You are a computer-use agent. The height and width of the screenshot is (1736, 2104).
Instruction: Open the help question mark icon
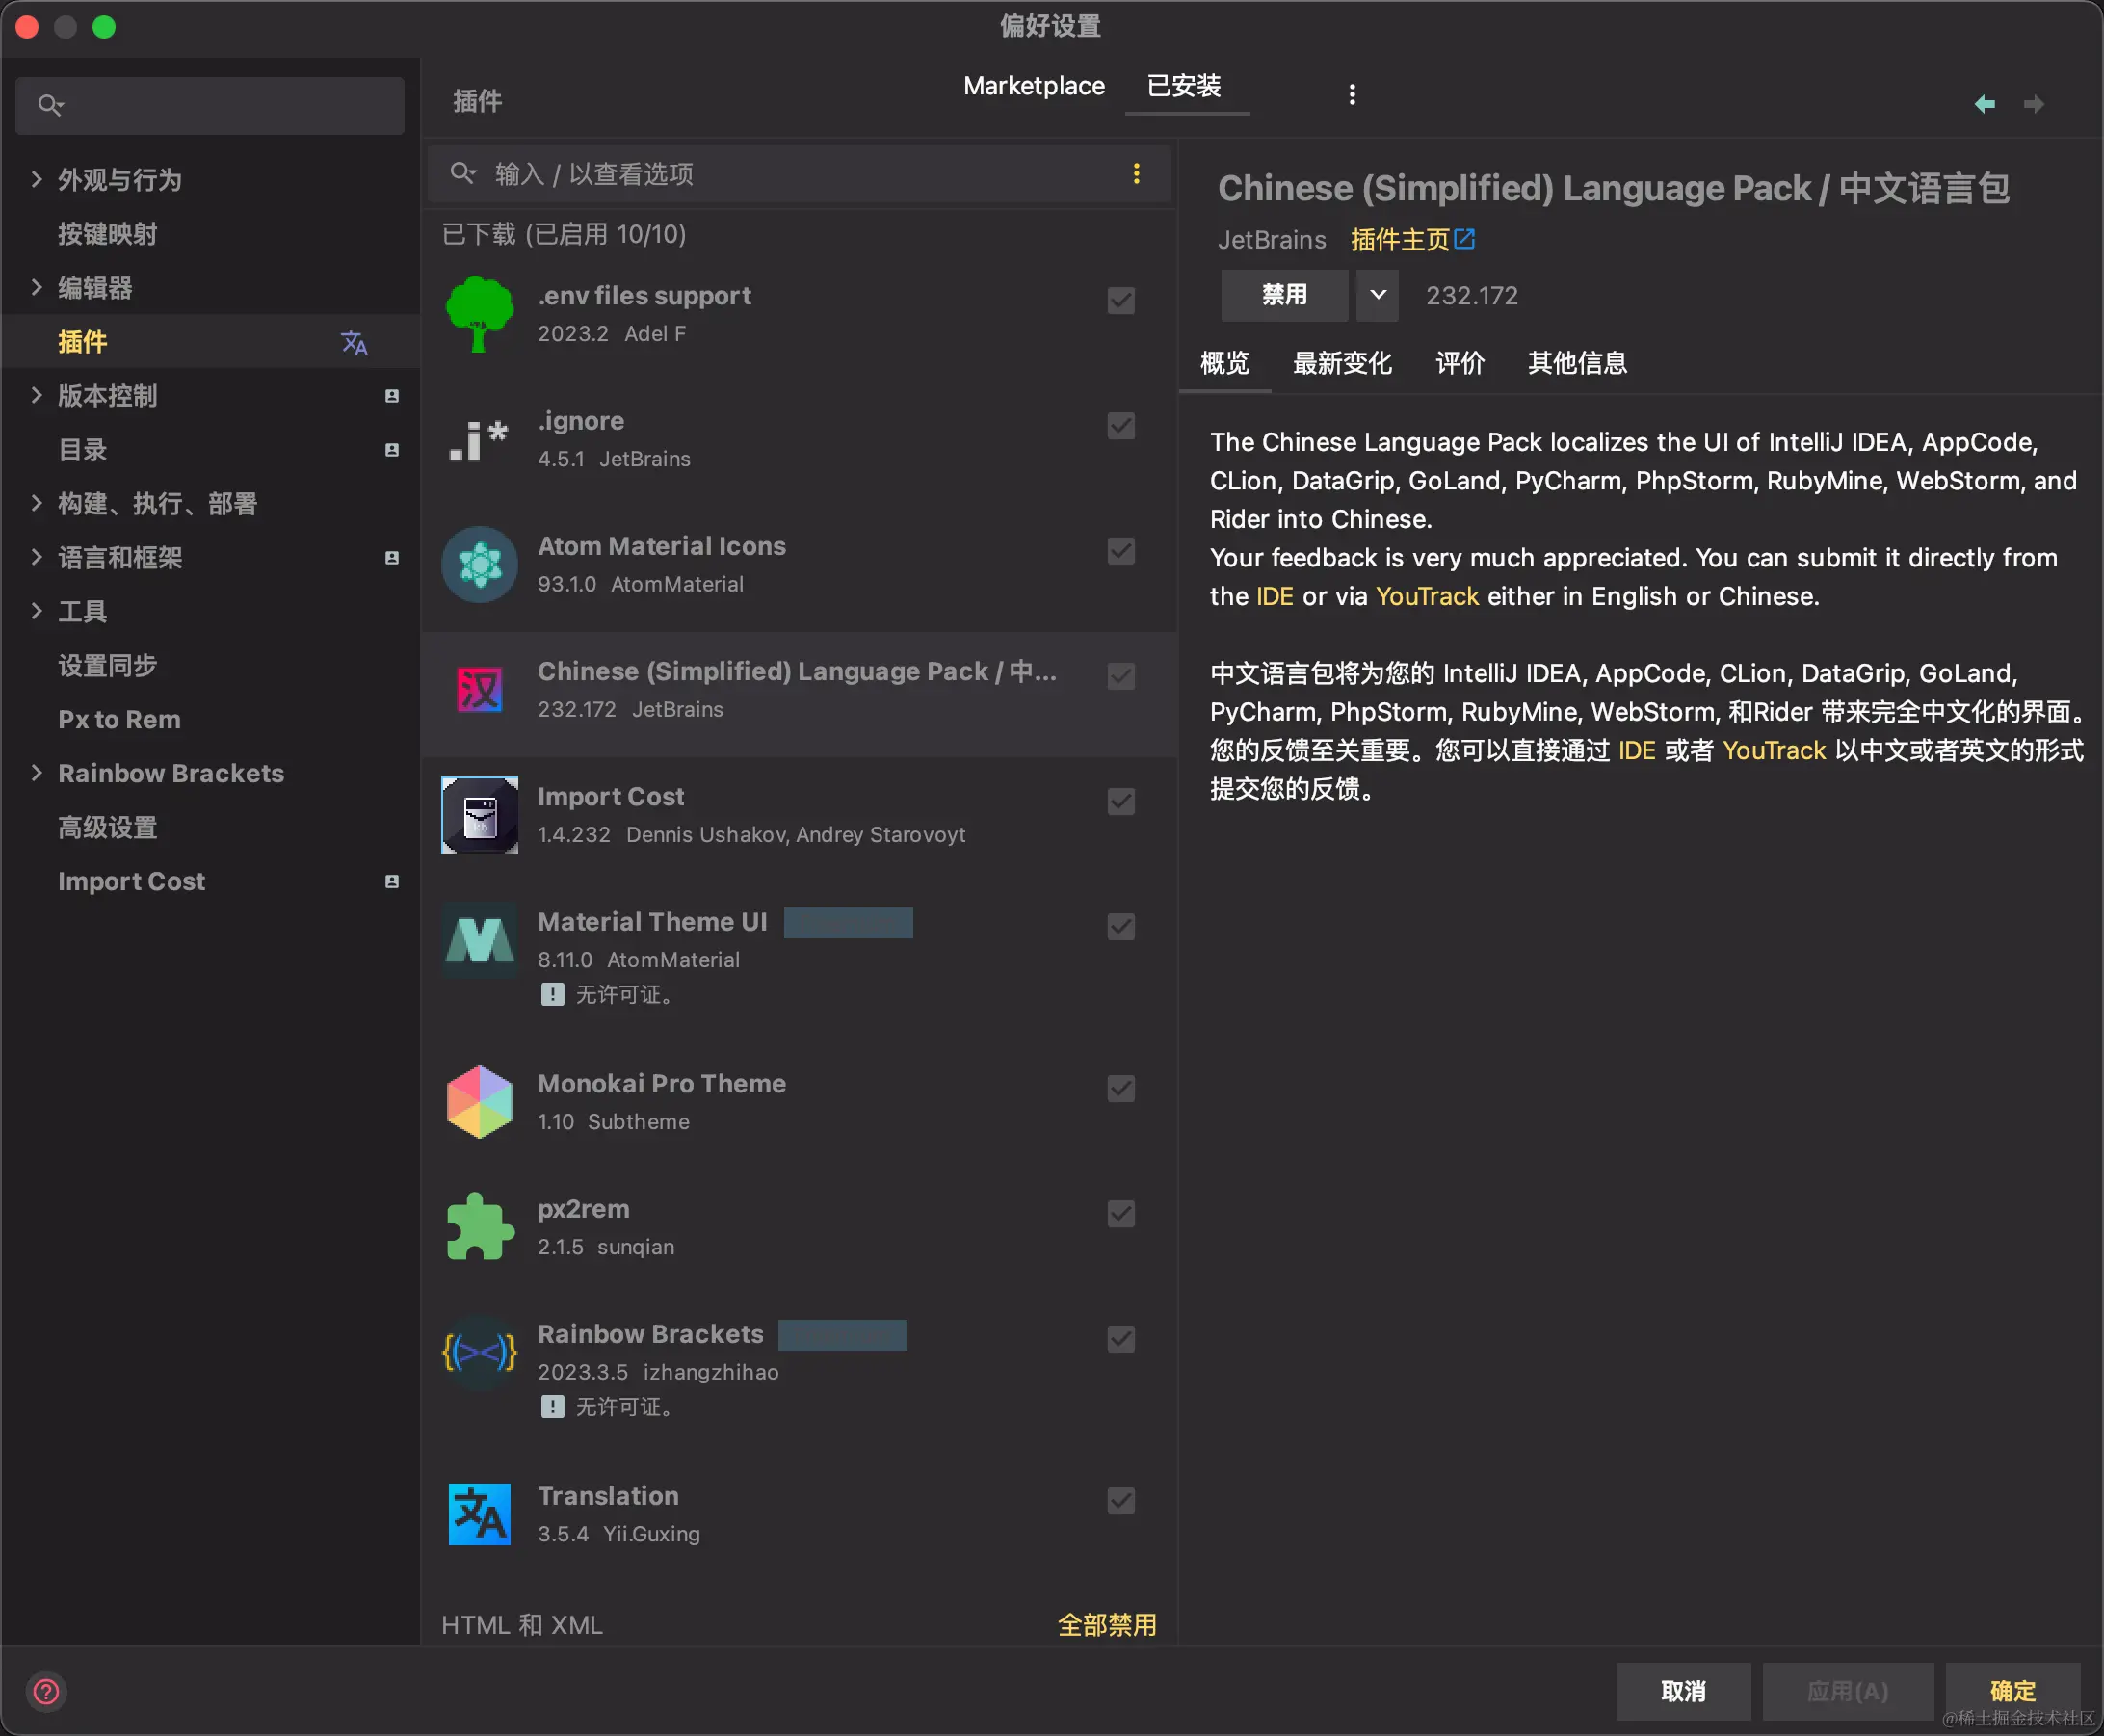pos(46,1692)
